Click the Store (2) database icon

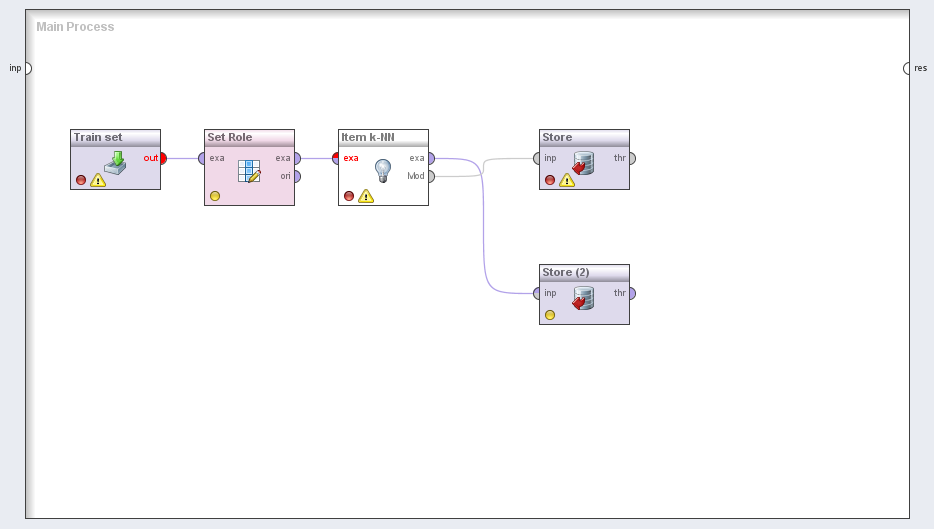(584, 298)
